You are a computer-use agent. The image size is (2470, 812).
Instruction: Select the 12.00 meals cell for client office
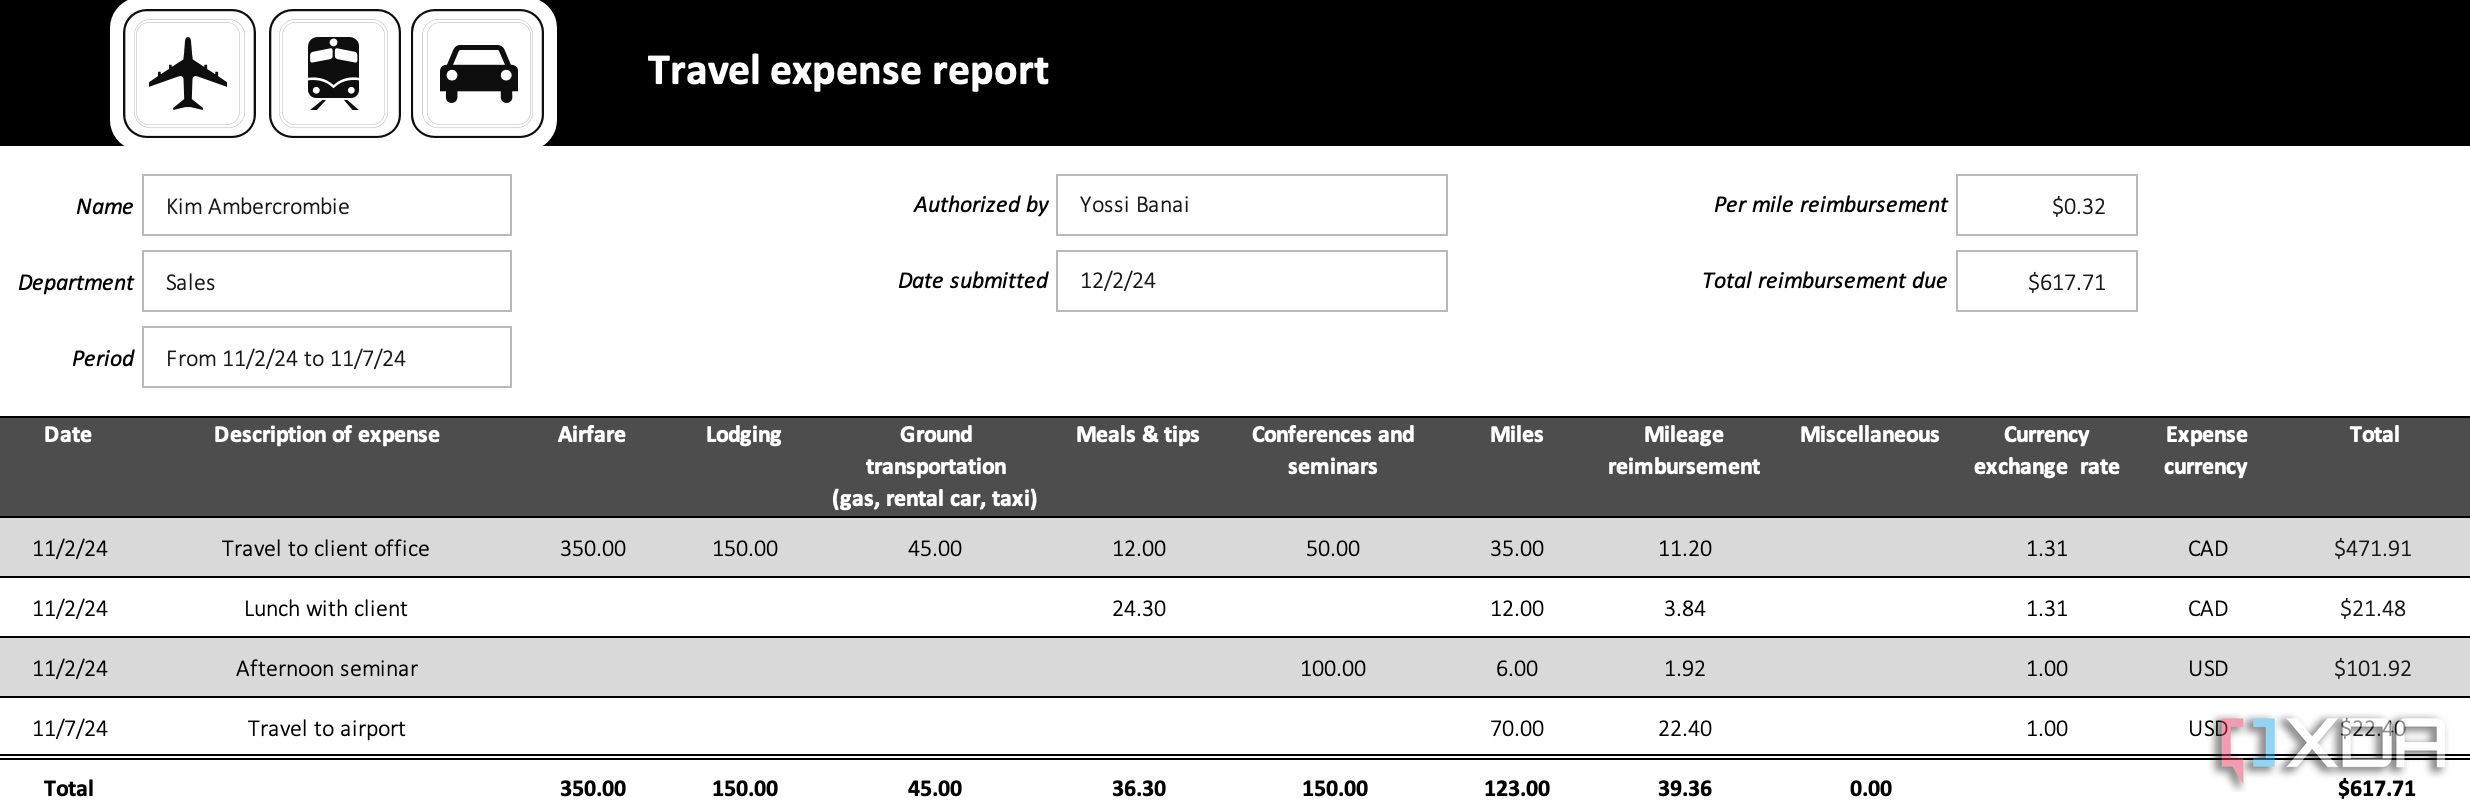1139,548
